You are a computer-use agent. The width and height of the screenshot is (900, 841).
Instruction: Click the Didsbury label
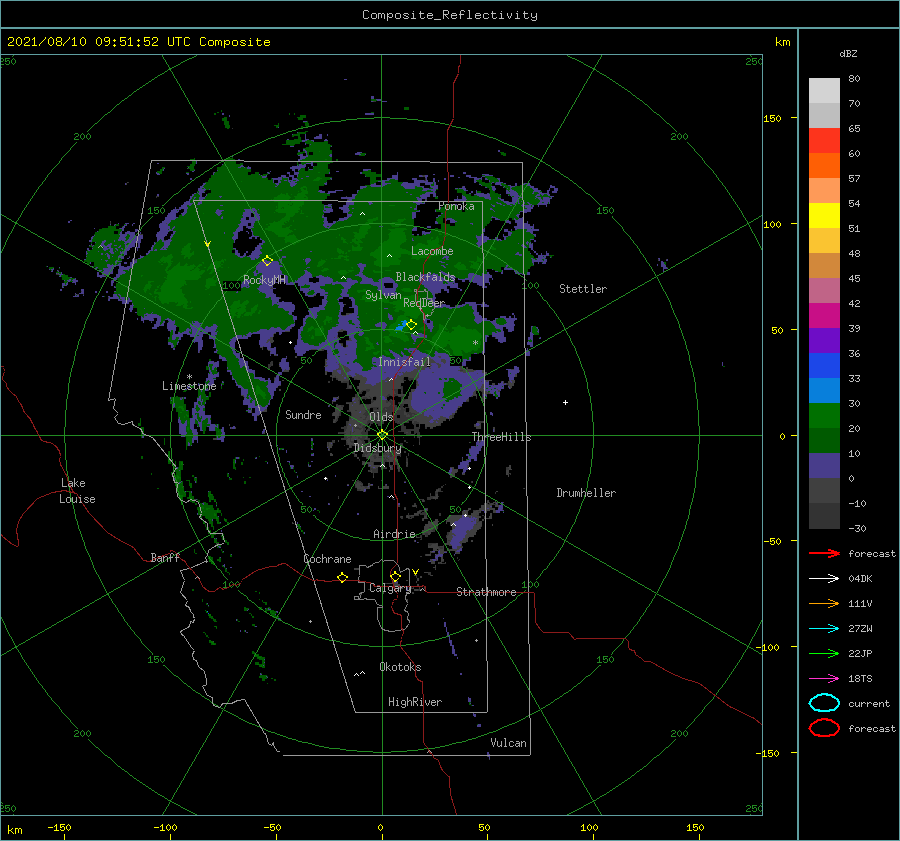[x=378, y=448]
